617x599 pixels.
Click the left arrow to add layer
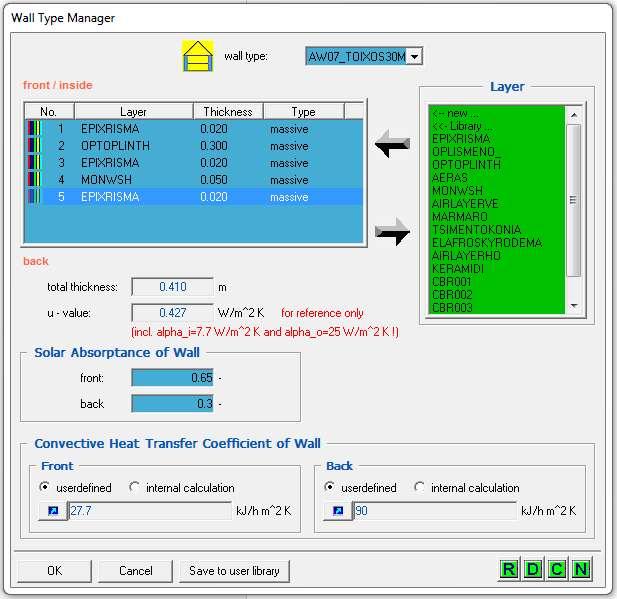(392, 143)
